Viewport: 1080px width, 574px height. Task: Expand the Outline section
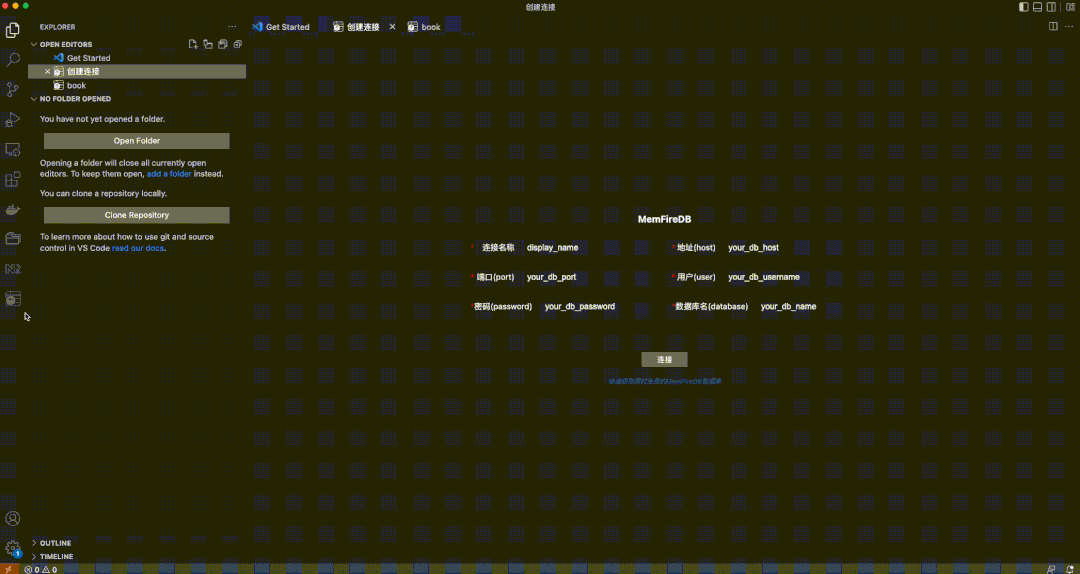tap(52, 543)
